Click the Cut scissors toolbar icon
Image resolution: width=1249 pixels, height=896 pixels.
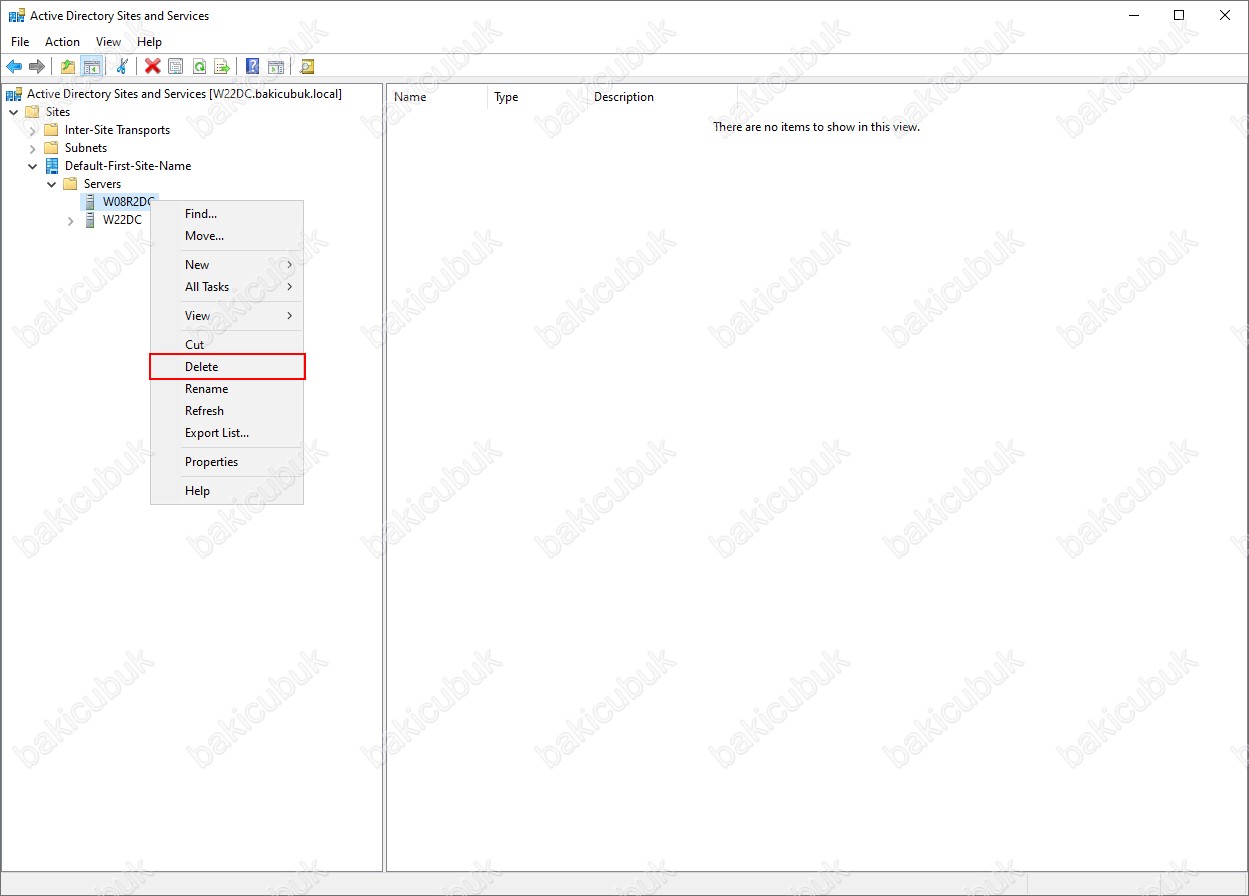[122, 67]
